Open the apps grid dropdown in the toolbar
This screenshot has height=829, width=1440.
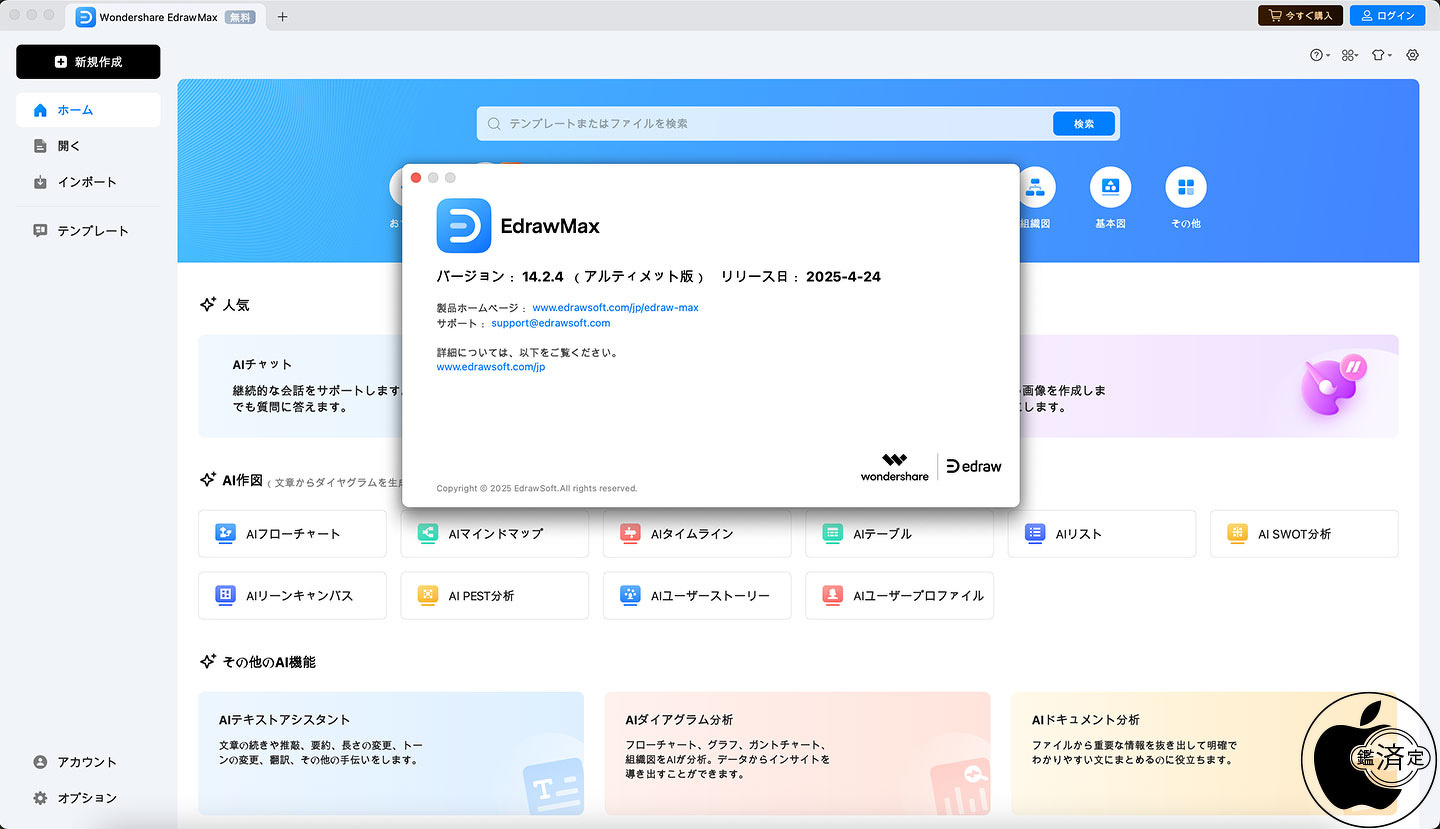(x=1350, y=55)
